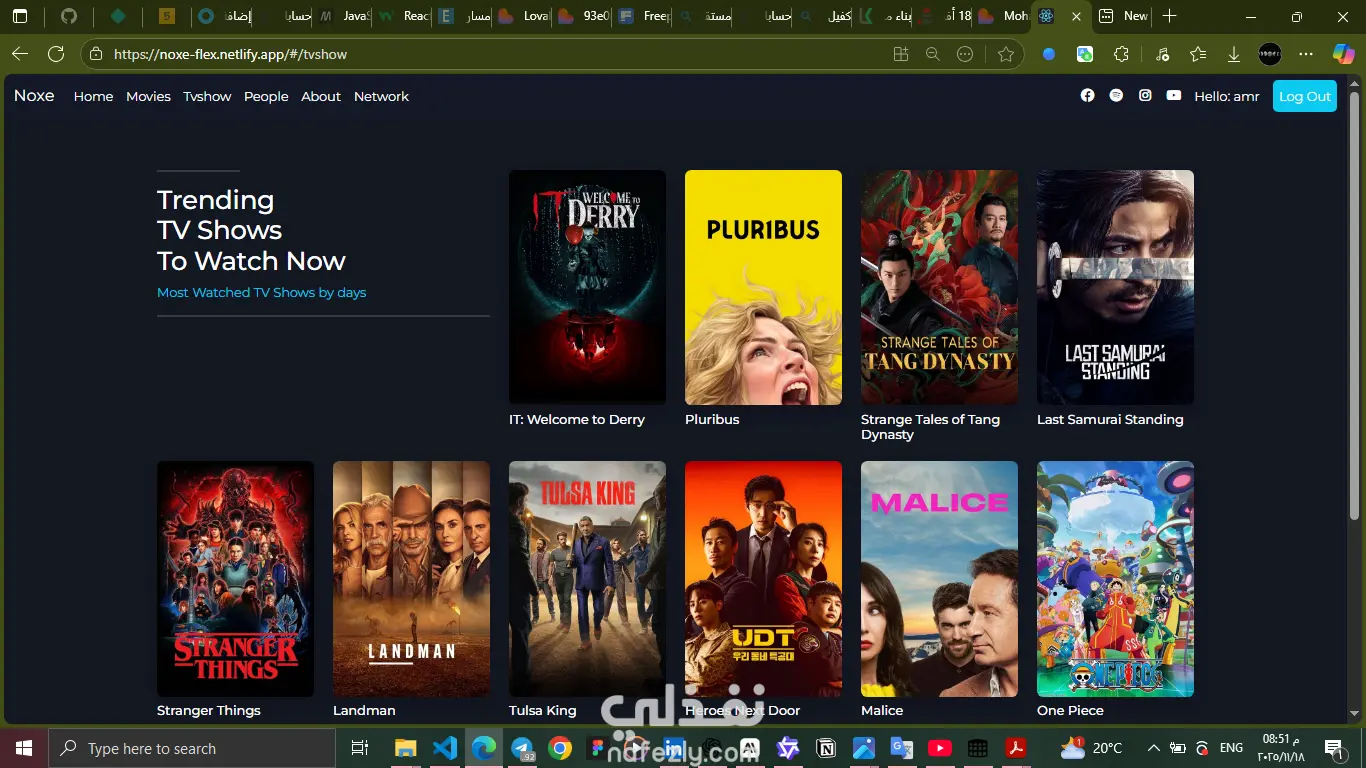1366x768 pixels.
Task: Open Last Samurai Standing poster
Action: click(x=1115, y=287)
